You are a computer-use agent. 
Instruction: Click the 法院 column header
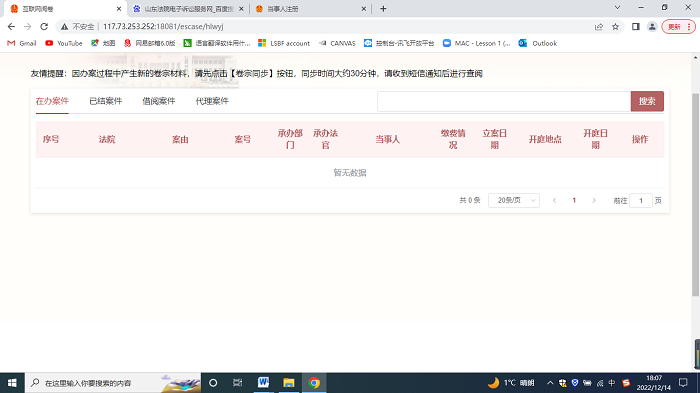tap(107, 139)
